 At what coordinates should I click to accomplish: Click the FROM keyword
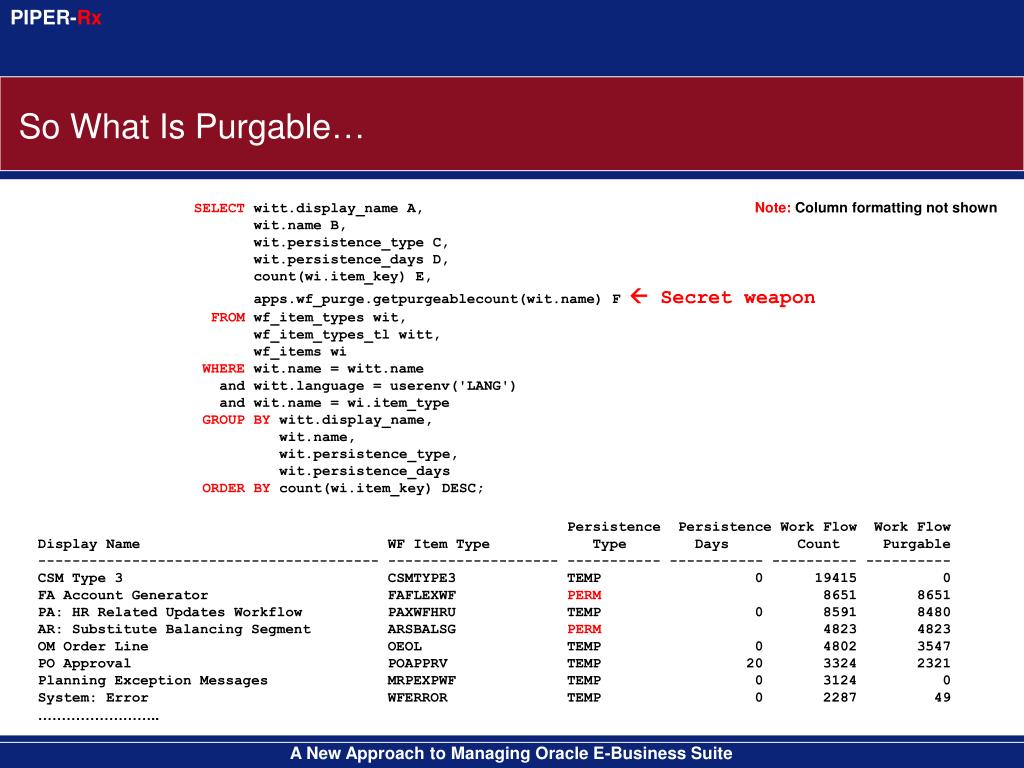228,317
